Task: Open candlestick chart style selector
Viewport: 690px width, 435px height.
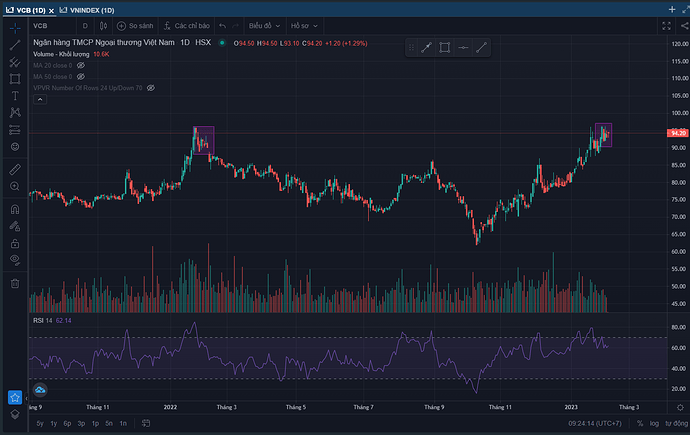Action: 106,25
